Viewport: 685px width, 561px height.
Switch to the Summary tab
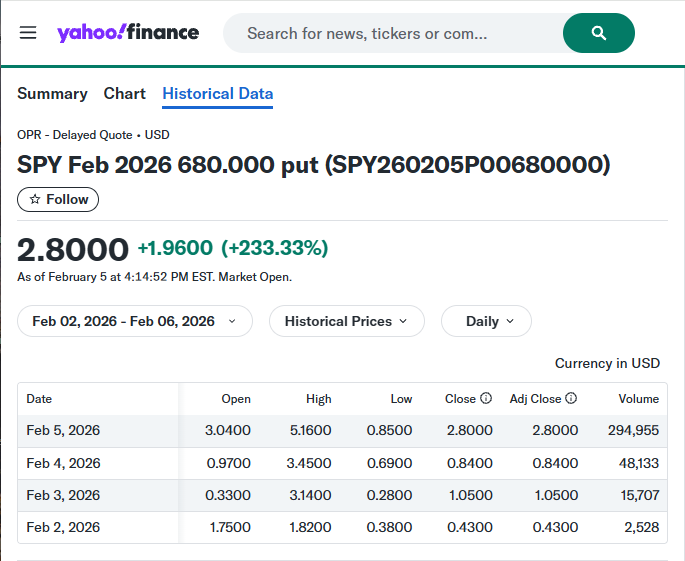pyautogui.click(x=52, y=93)
